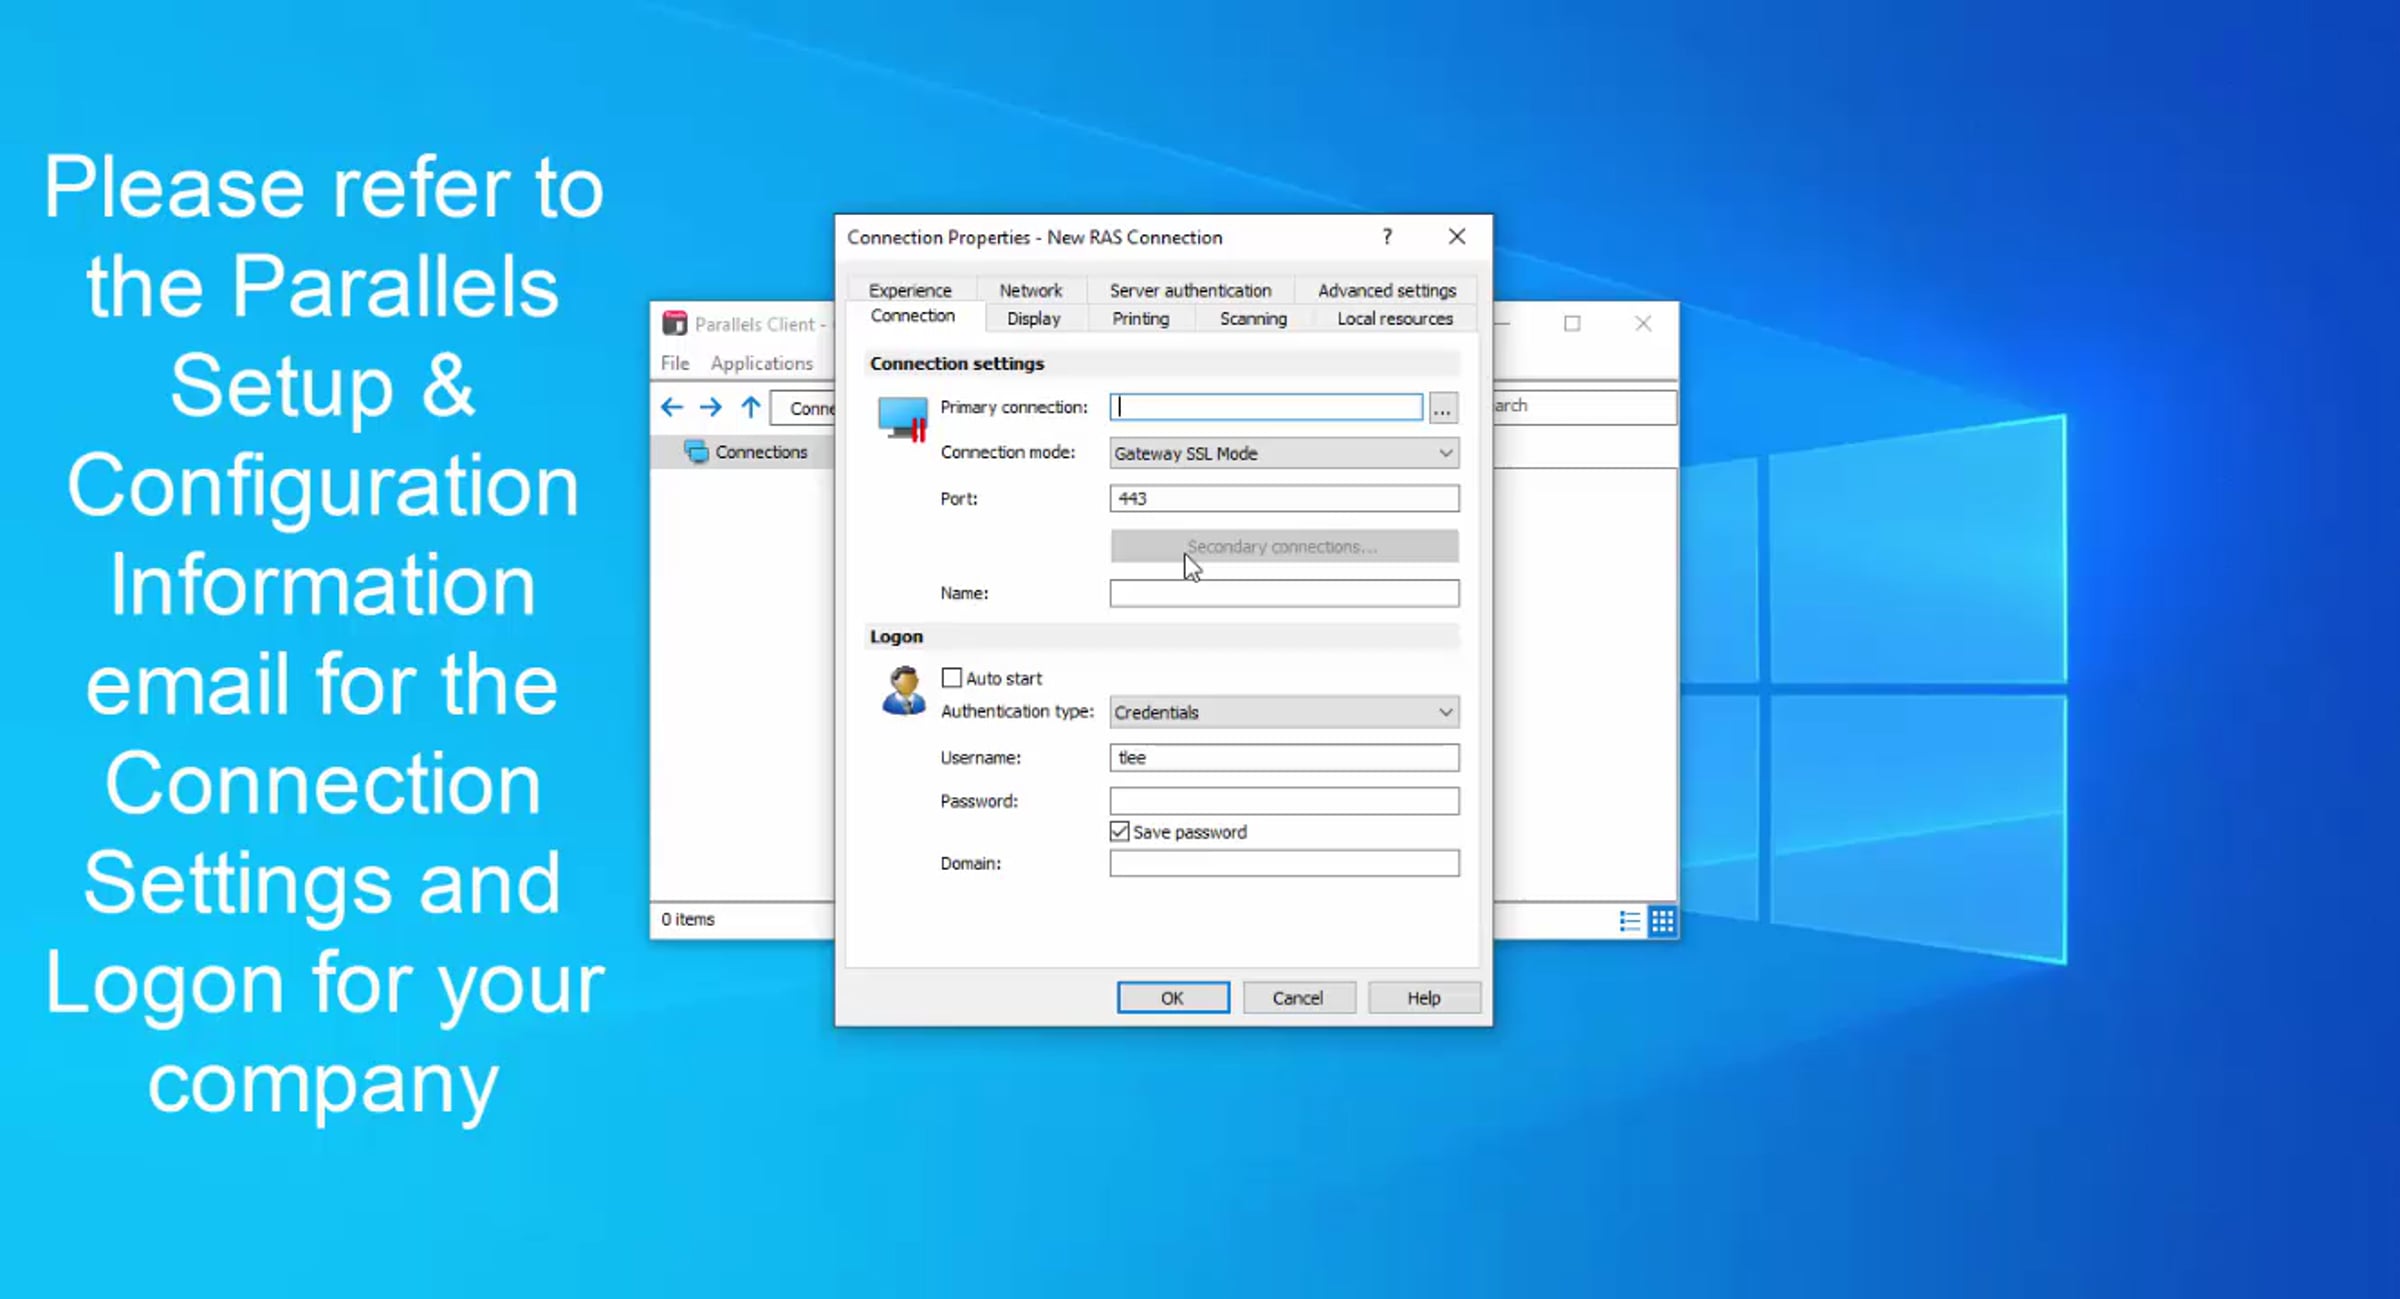This screenshot has height=1299, width=2400.
Task: Select Connections in the Parallels Client tree
Action: click(x=761, y=452)
